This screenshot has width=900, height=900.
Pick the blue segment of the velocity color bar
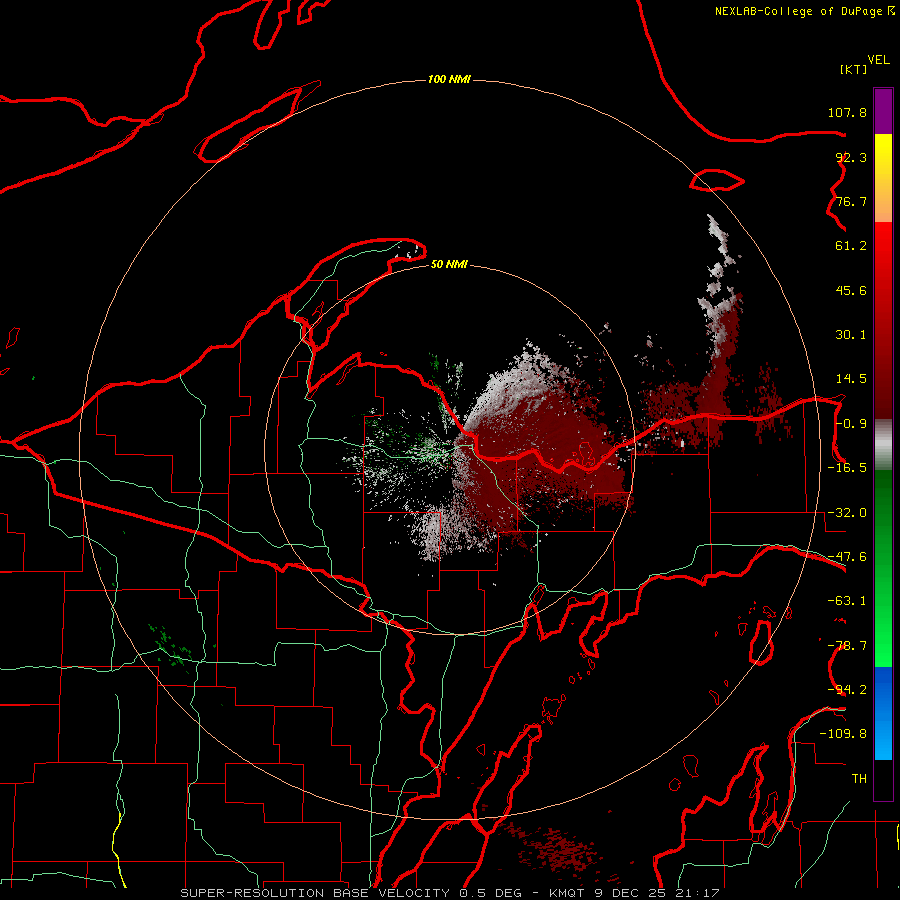click(x=883, y=713)
